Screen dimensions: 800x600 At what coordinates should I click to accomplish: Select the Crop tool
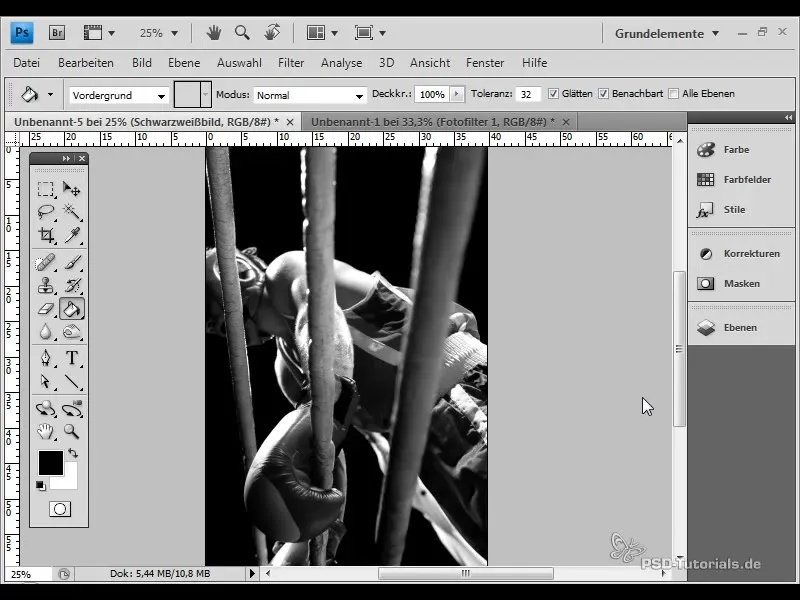pos(45,235)
